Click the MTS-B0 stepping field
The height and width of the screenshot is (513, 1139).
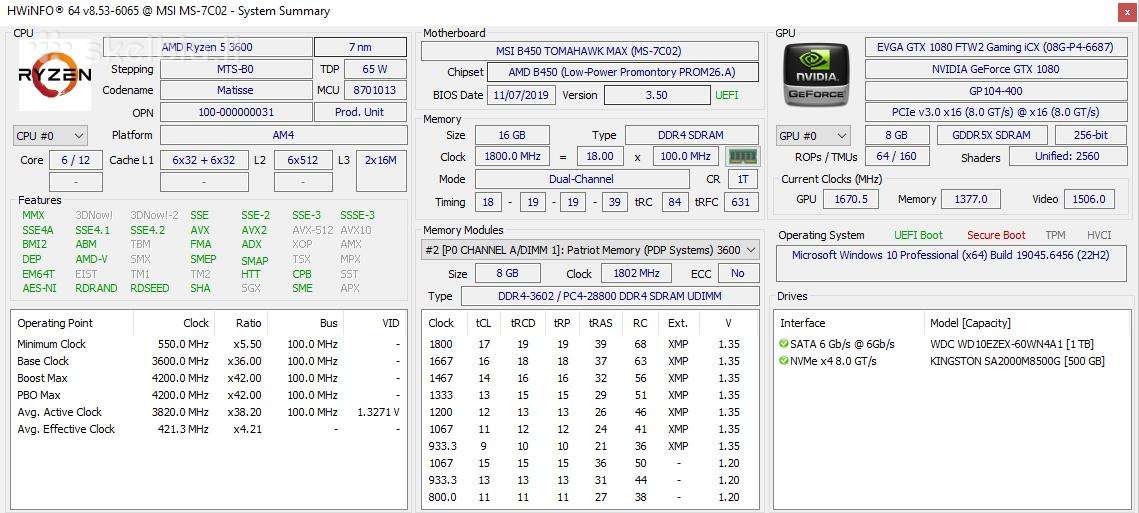236,70
